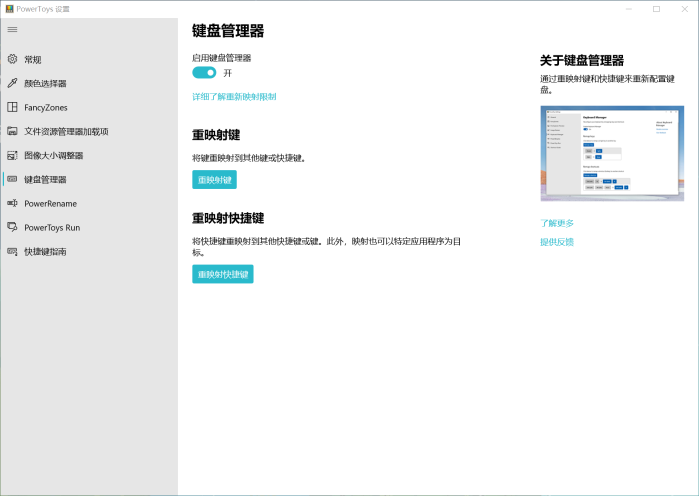The height and width of the screenshot is (496, 699).
Task: Switch to the PowerToys Run page
Action: [x=89, y=228]
